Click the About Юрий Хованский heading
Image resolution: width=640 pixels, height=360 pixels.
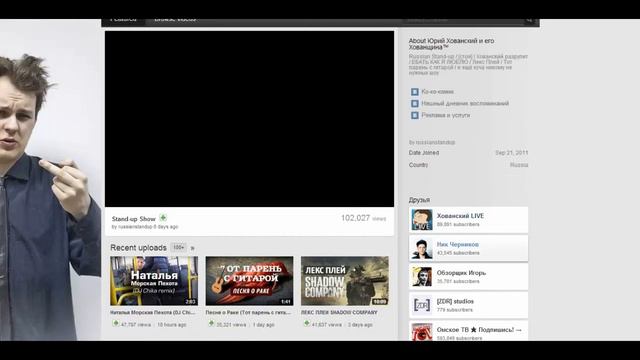(x=451, y=44)
